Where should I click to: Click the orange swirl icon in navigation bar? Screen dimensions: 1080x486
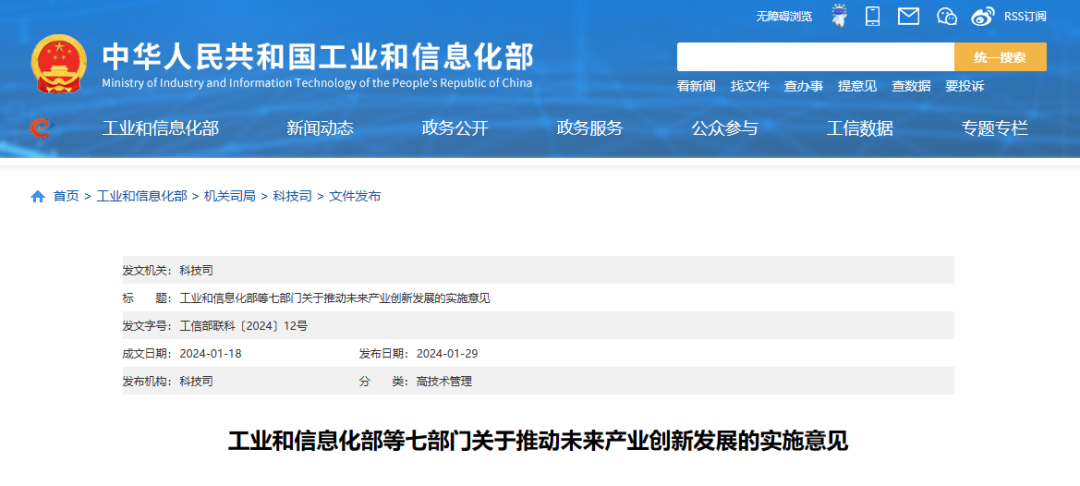pos(41,127)
